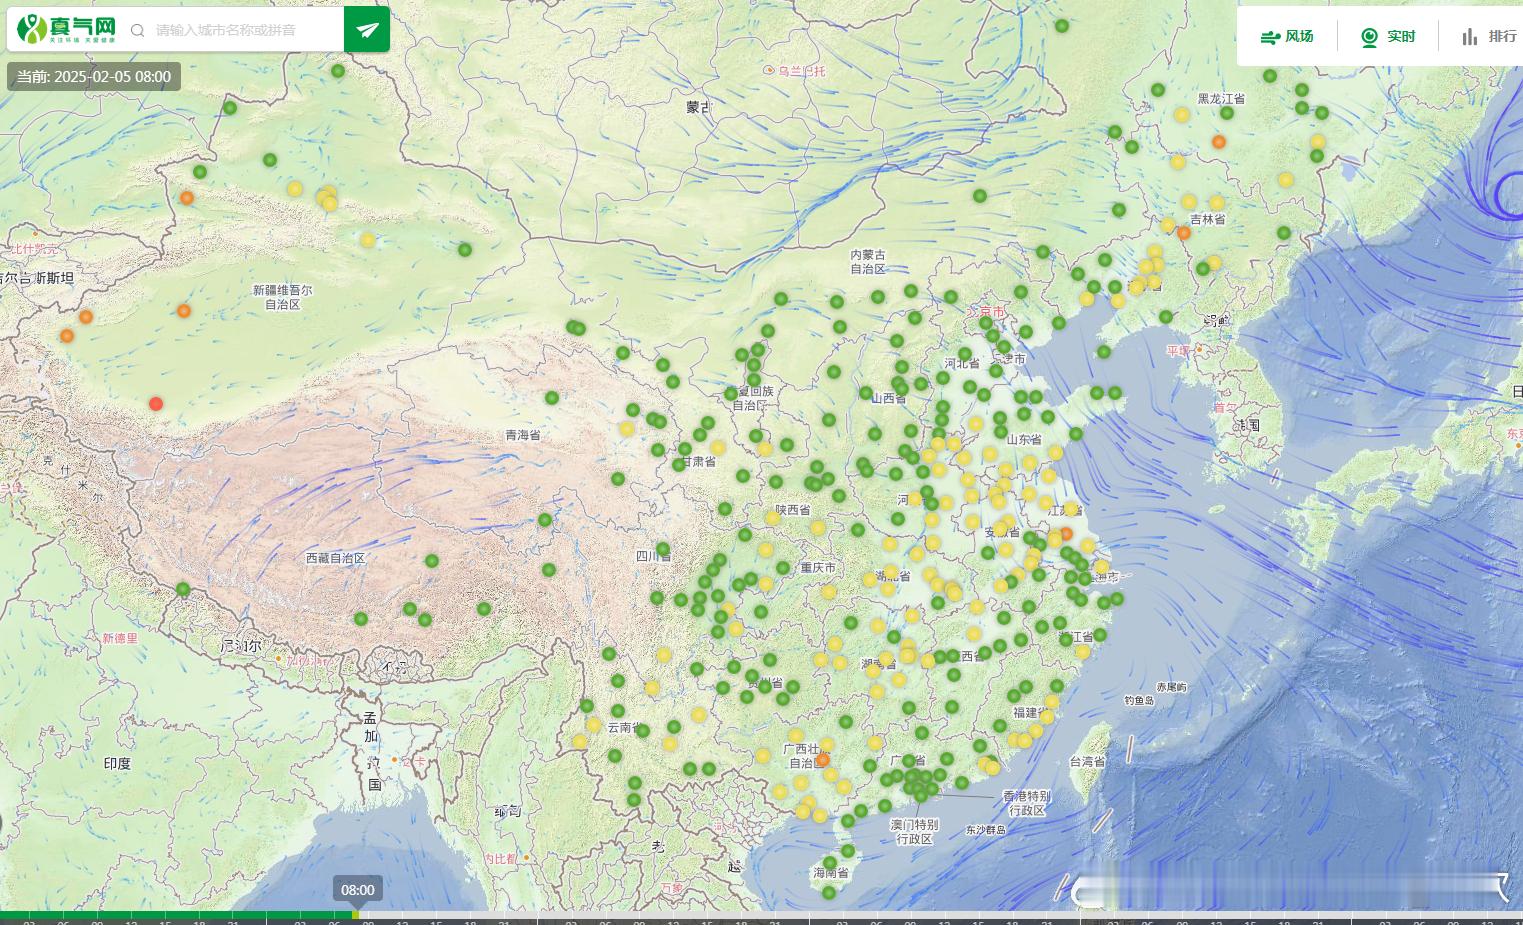Click the 内蒙古自治区 map label
The image size is (1523, 925).
(868, 262)
